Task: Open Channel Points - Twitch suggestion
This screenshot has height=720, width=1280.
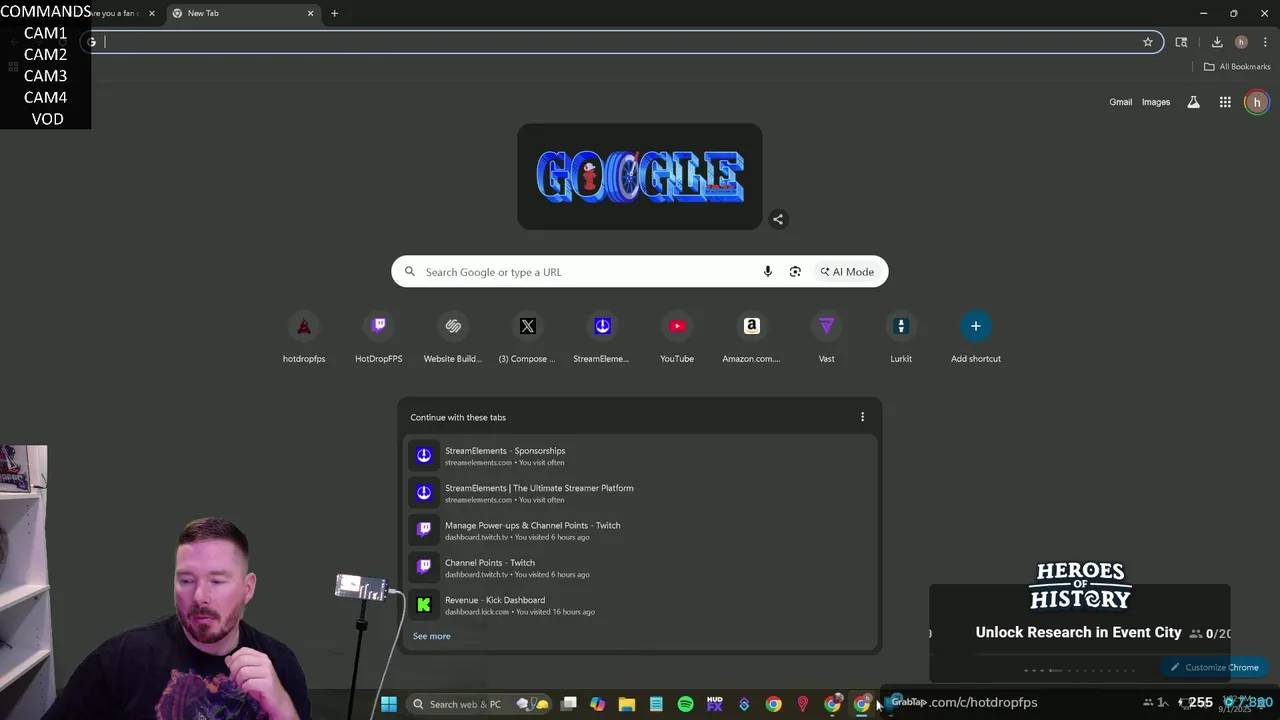Action: tap(640, 567)
